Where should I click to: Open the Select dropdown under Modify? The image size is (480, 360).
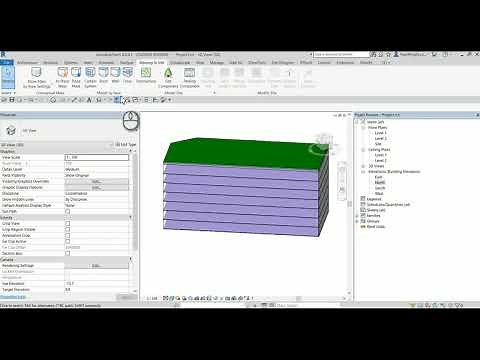[8, 93]
